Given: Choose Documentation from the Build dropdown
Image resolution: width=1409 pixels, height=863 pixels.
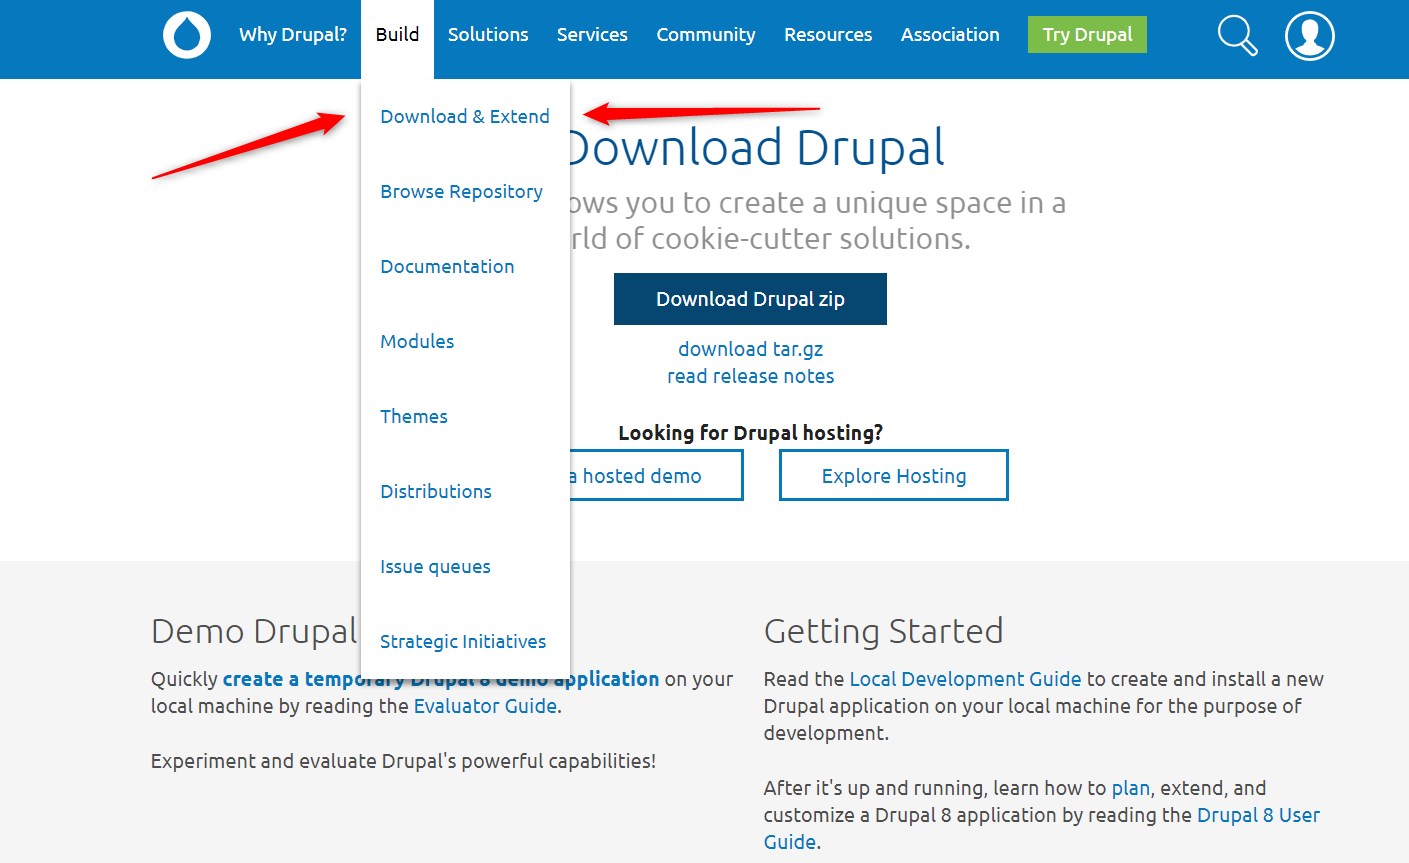Looking at the screenshot, I should (447, 267).
